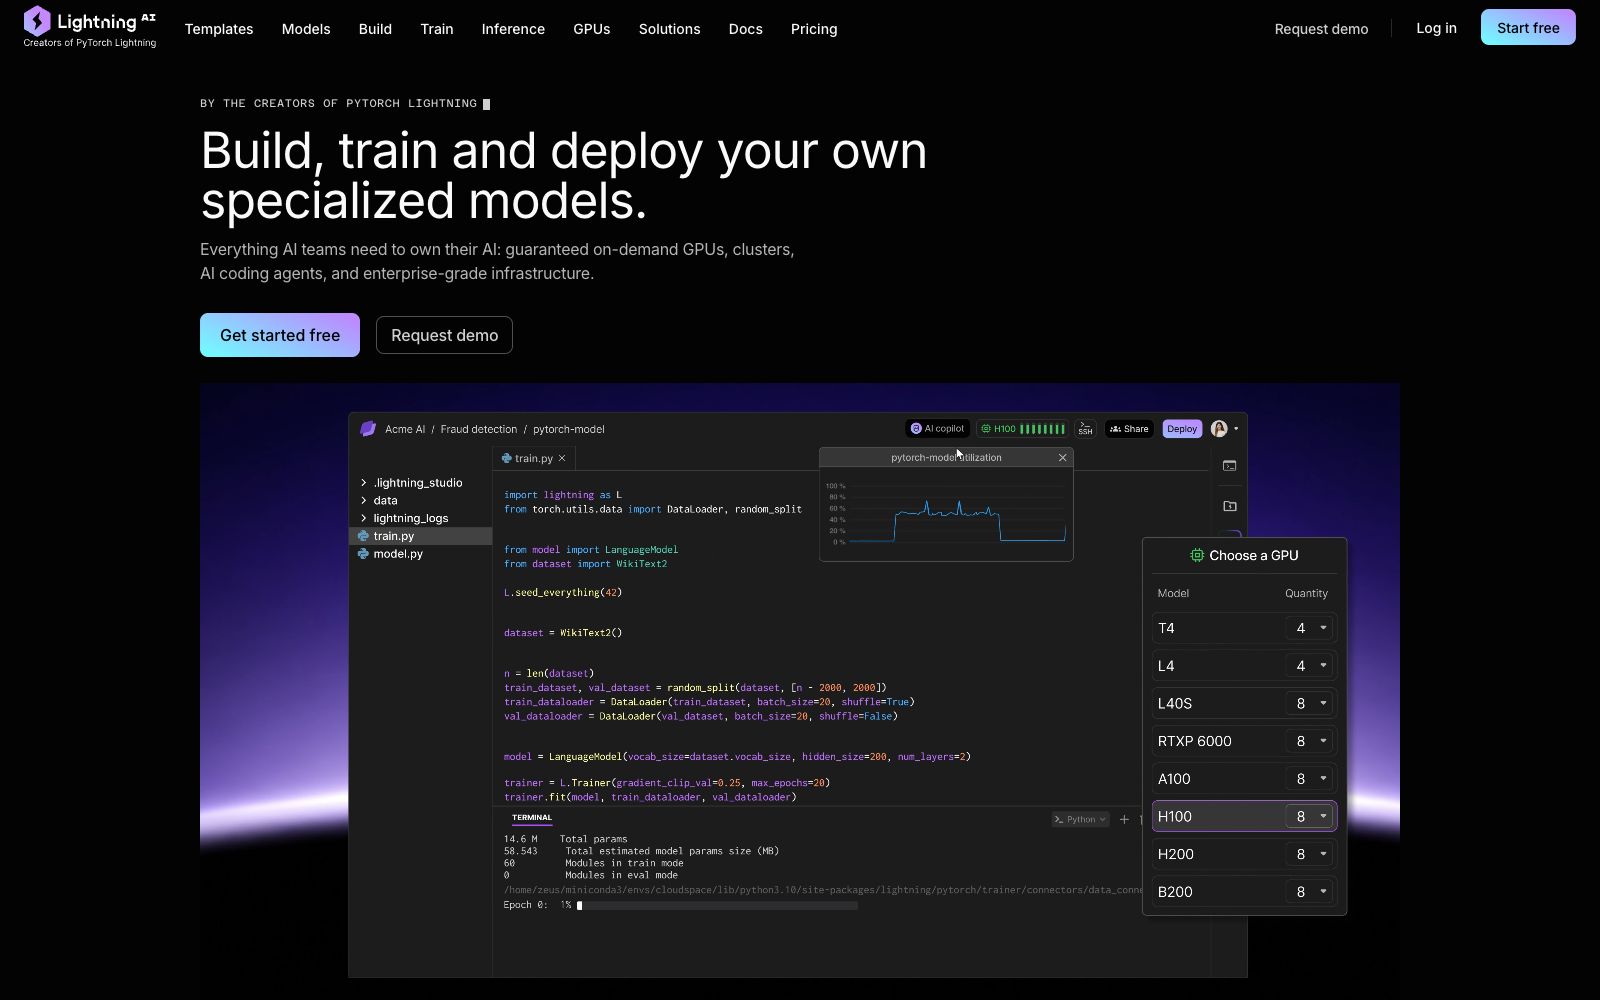Open the Docs link
Image resolution: width=1600 pixels, height=1000 pixels.
point(746,29)
